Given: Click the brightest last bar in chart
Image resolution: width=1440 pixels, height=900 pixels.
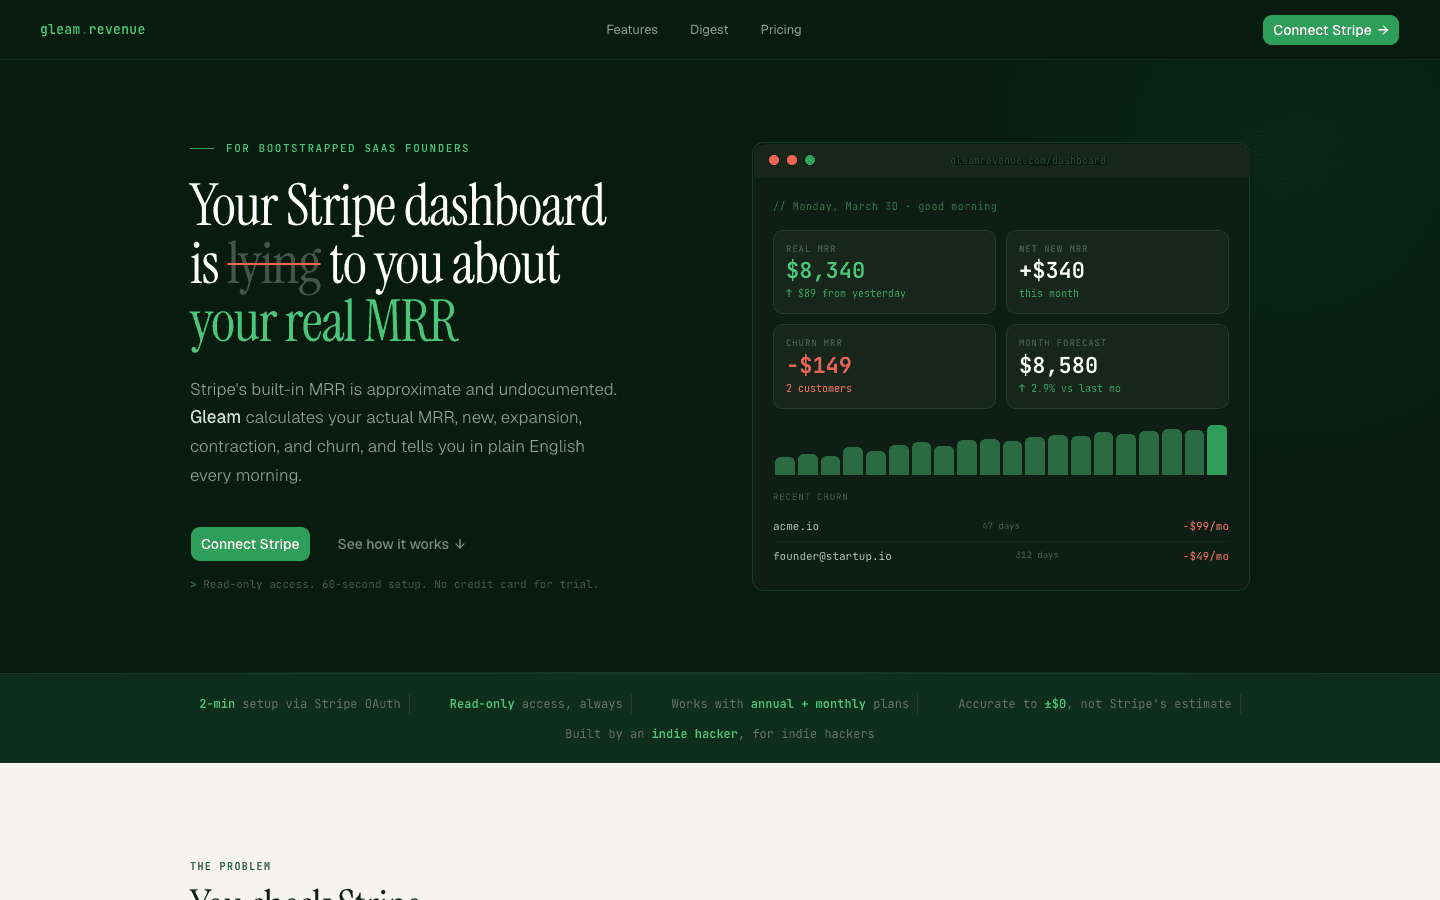Looking at the screenshot, I should tap(1217, 450).
